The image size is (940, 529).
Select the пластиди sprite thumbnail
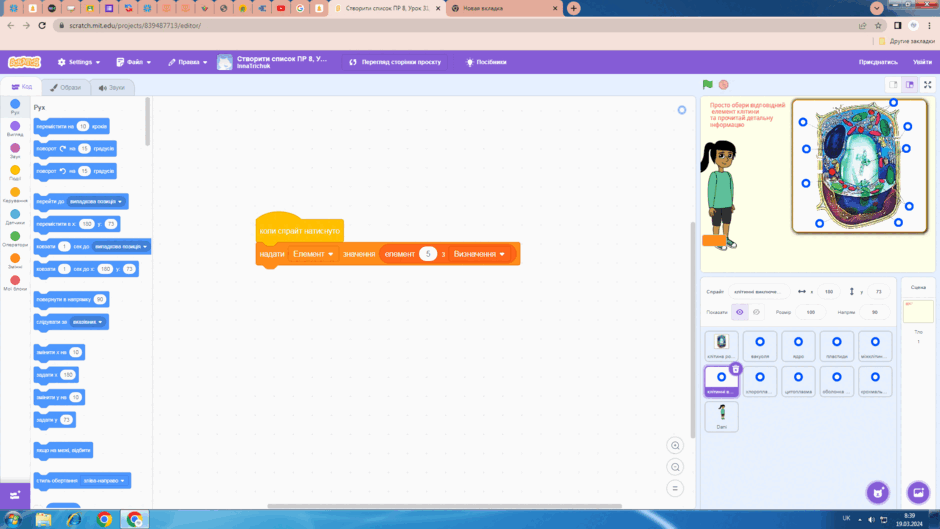click(836, 346)
